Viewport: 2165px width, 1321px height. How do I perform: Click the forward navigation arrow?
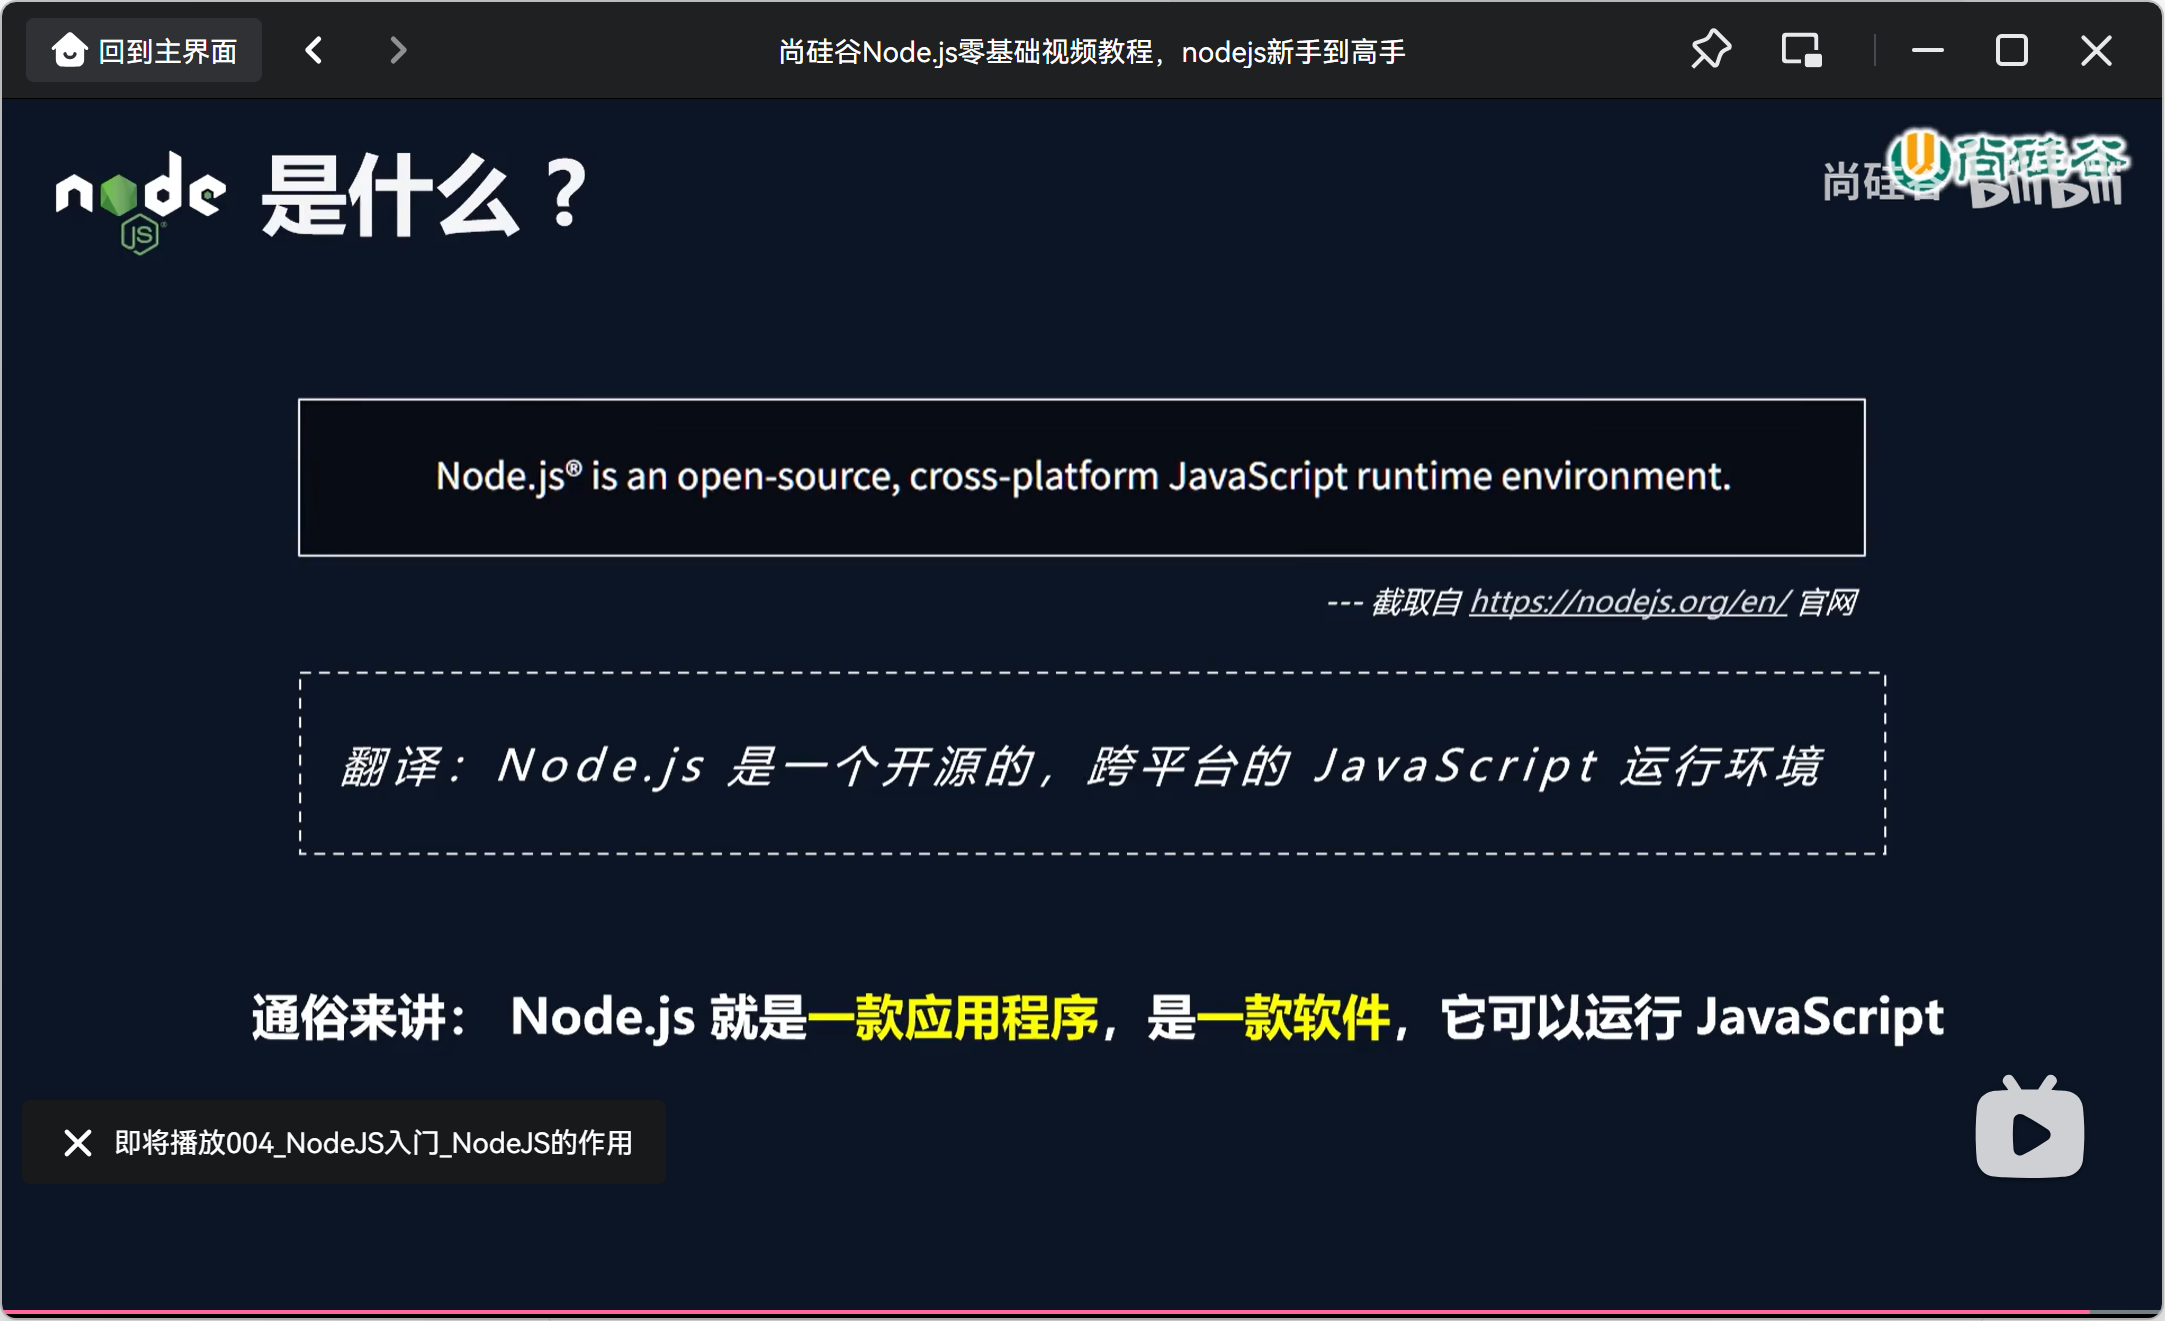397,49
